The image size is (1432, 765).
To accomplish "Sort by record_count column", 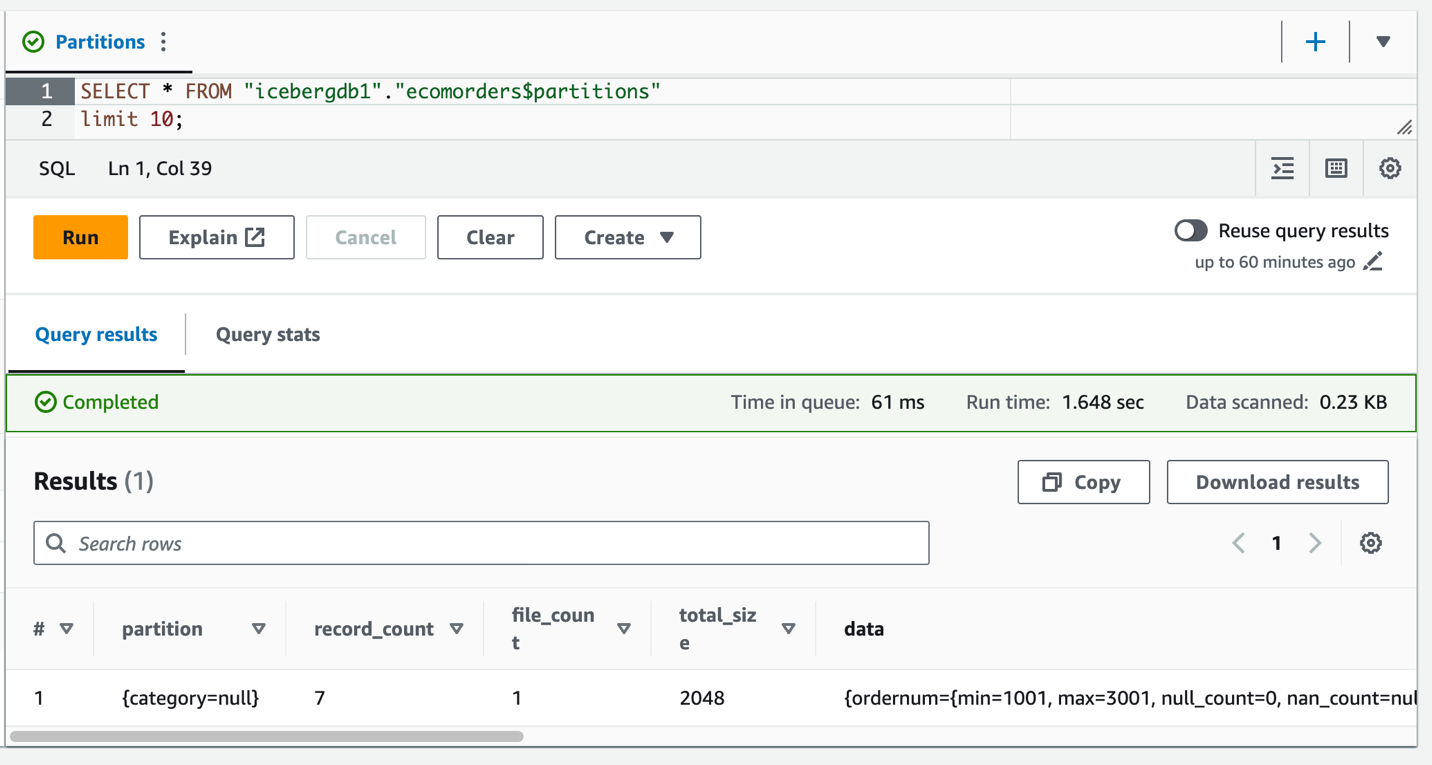I will click(x=456, y=629).
